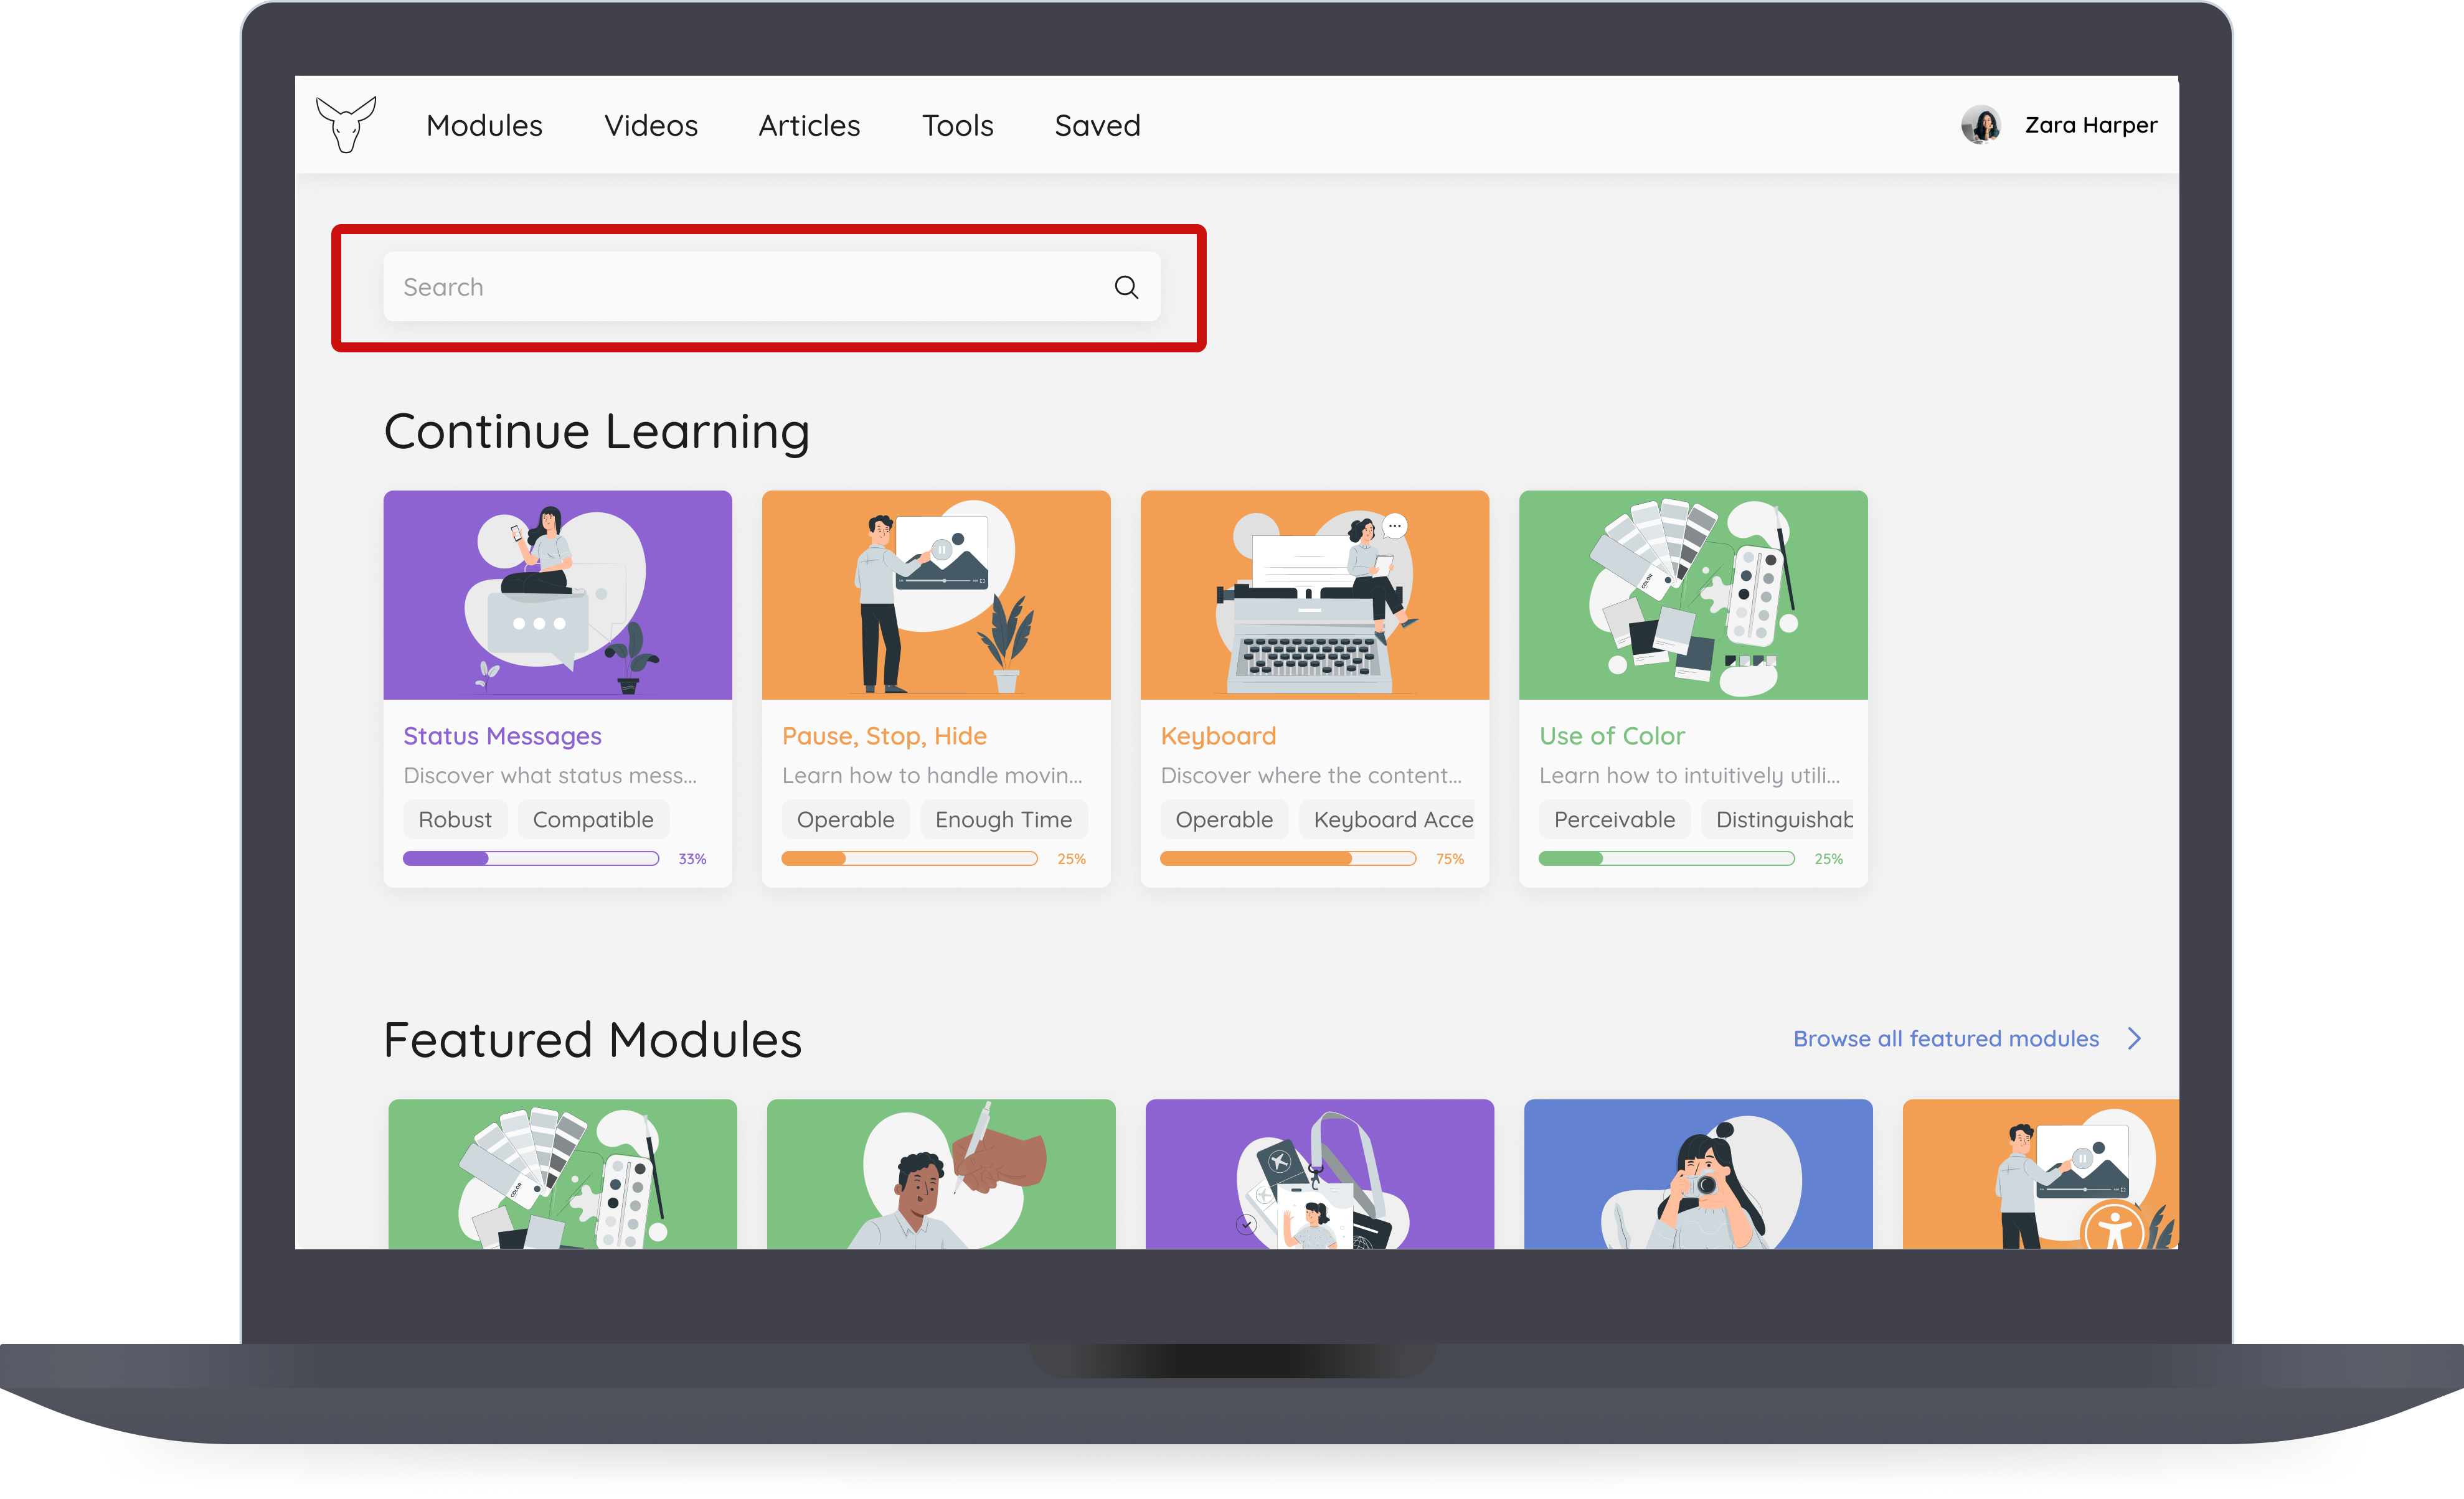Screen dimensions: 2464x1499
Task: Open the featured handwriting man module thumbnail
Action: [941, 1174]
